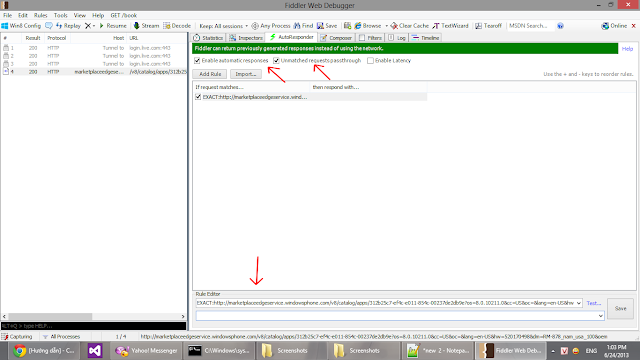The height and width of the screenshot is (360, 640).
Task: Toggle Enable automatic responses checkbox
Action: pyautogui.click(x=197, y=60)
